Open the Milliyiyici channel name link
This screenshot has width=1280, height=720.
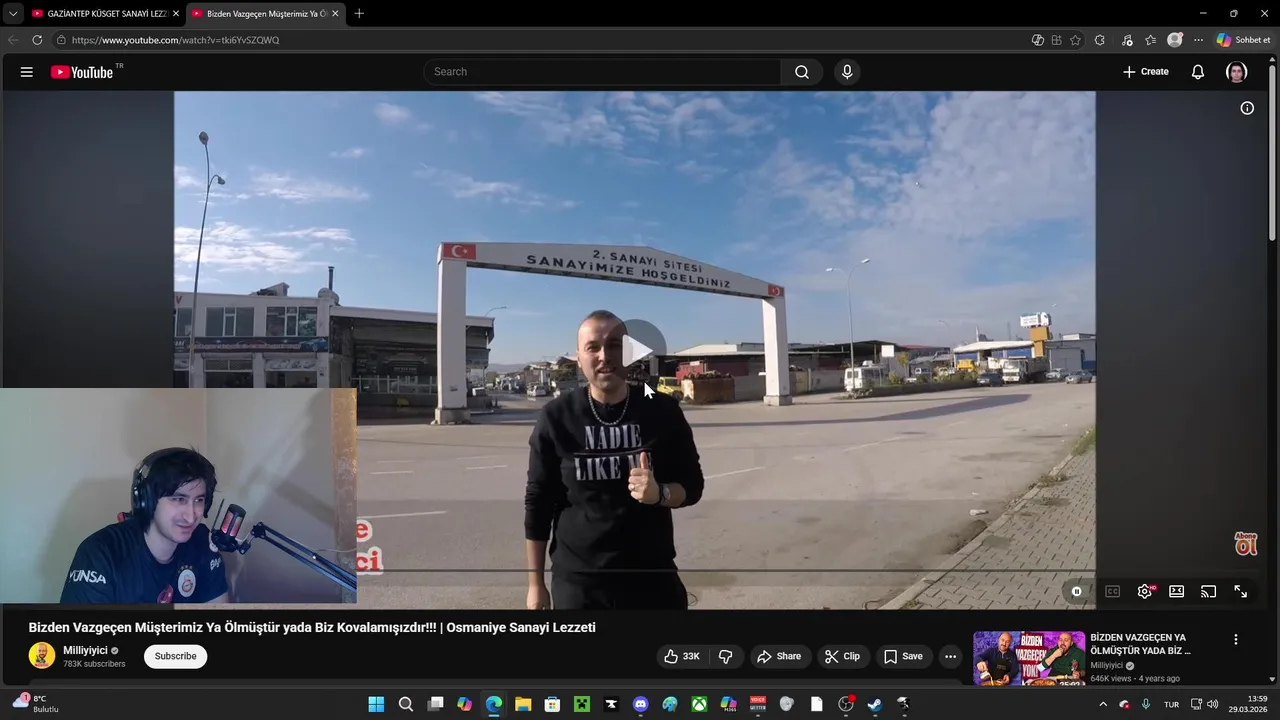[x=85, y=650]
